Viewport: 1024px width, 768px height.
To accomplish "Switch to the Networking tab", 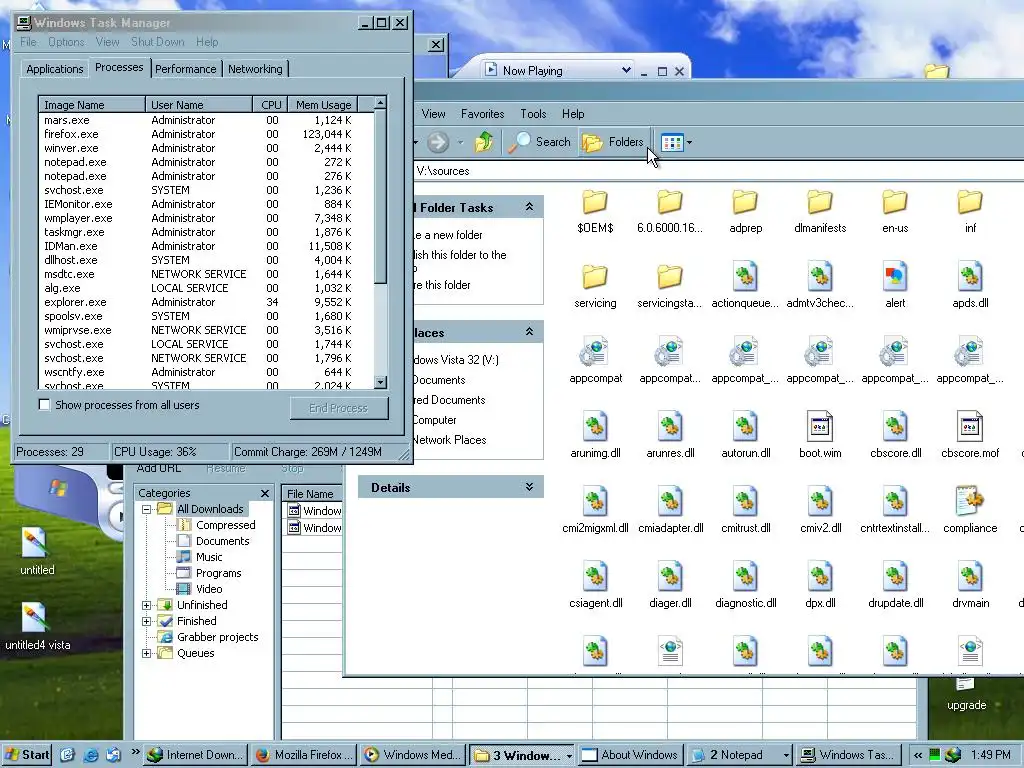I will click(x=255, y=69).
